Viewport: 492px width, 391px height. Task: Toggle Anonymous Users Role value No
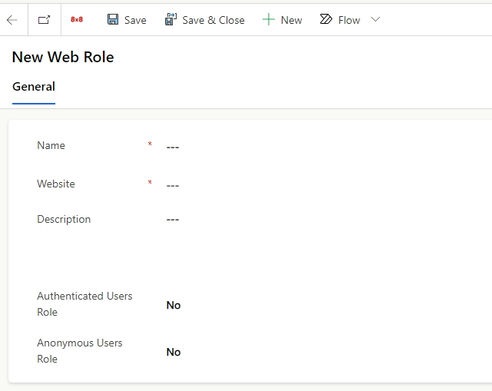(173, 352)
